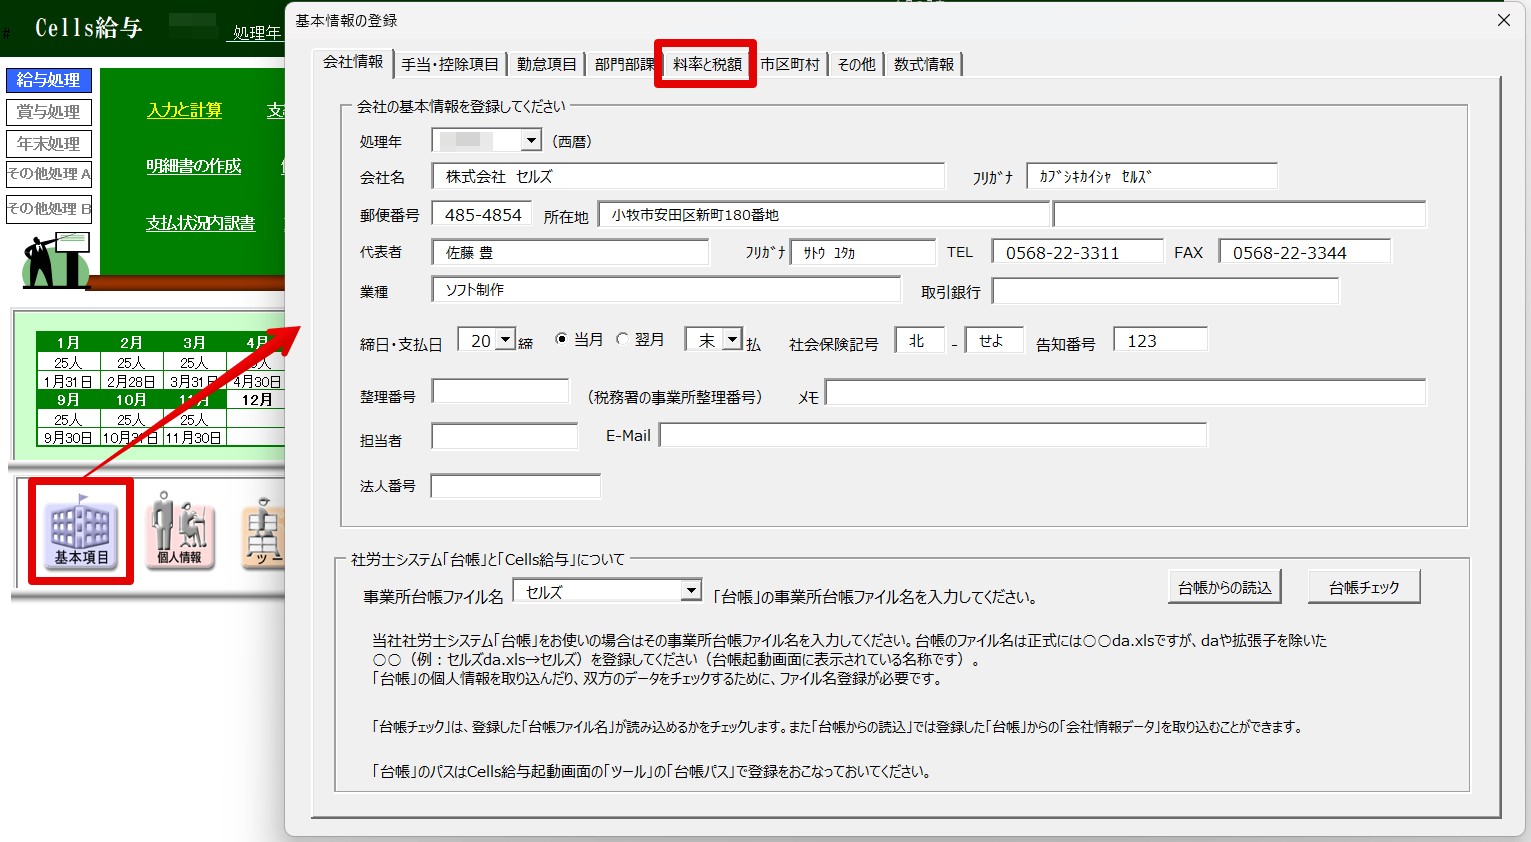Select the 1月 cell in the calendar
The image size is (1531, 842).
tap(68, 343)
